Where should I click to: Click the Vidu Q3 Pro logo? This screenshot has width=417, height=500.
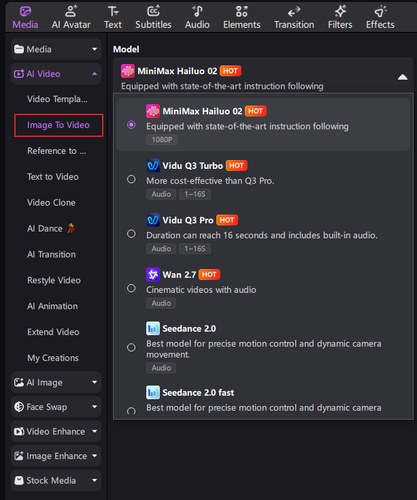[x=153, y=220]
